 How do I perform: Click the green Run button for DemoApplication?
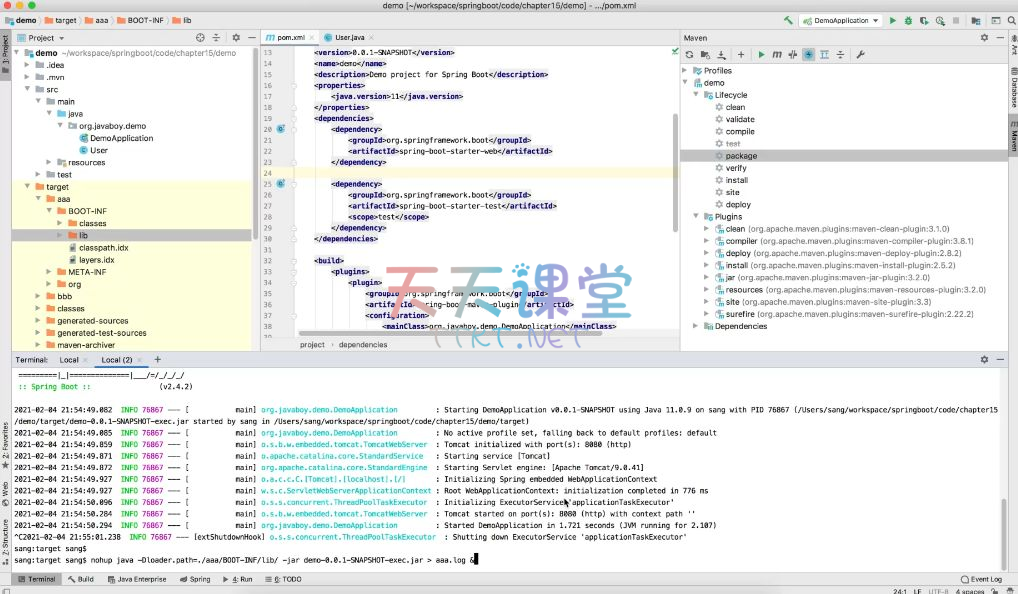coord(893,20)
